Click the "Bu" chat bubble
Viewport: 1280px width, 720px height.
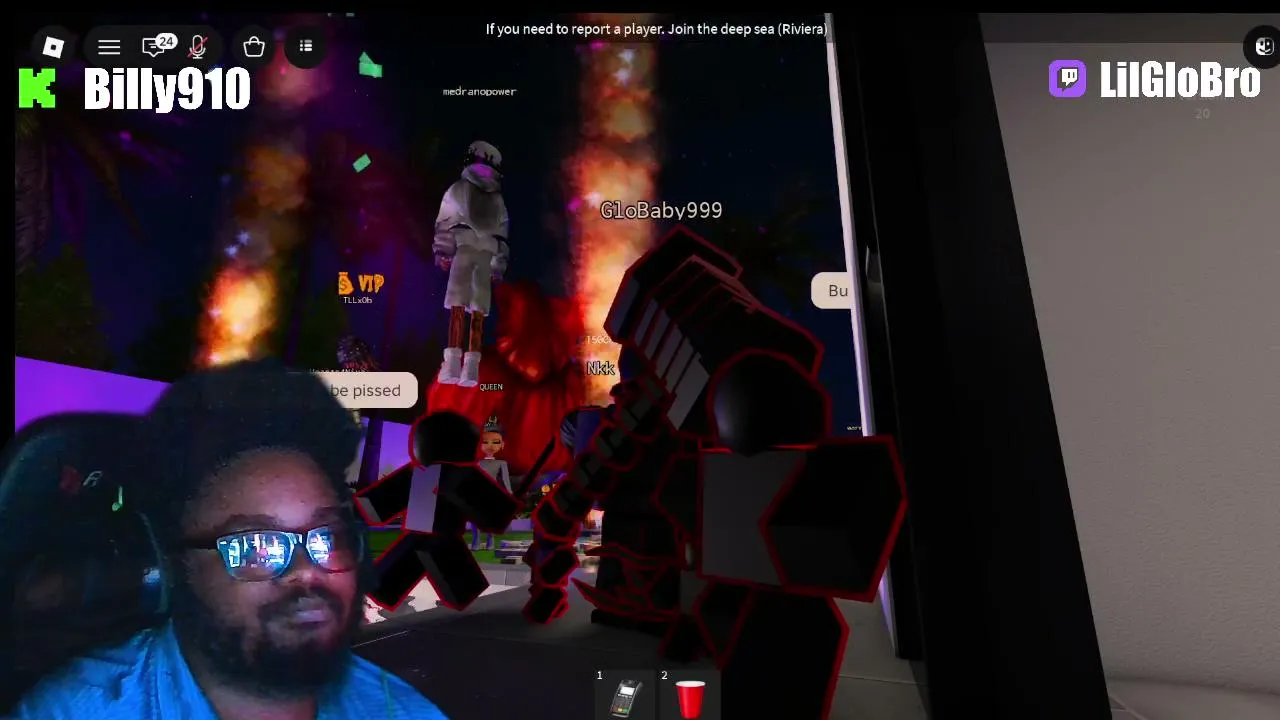coord(832,291)
